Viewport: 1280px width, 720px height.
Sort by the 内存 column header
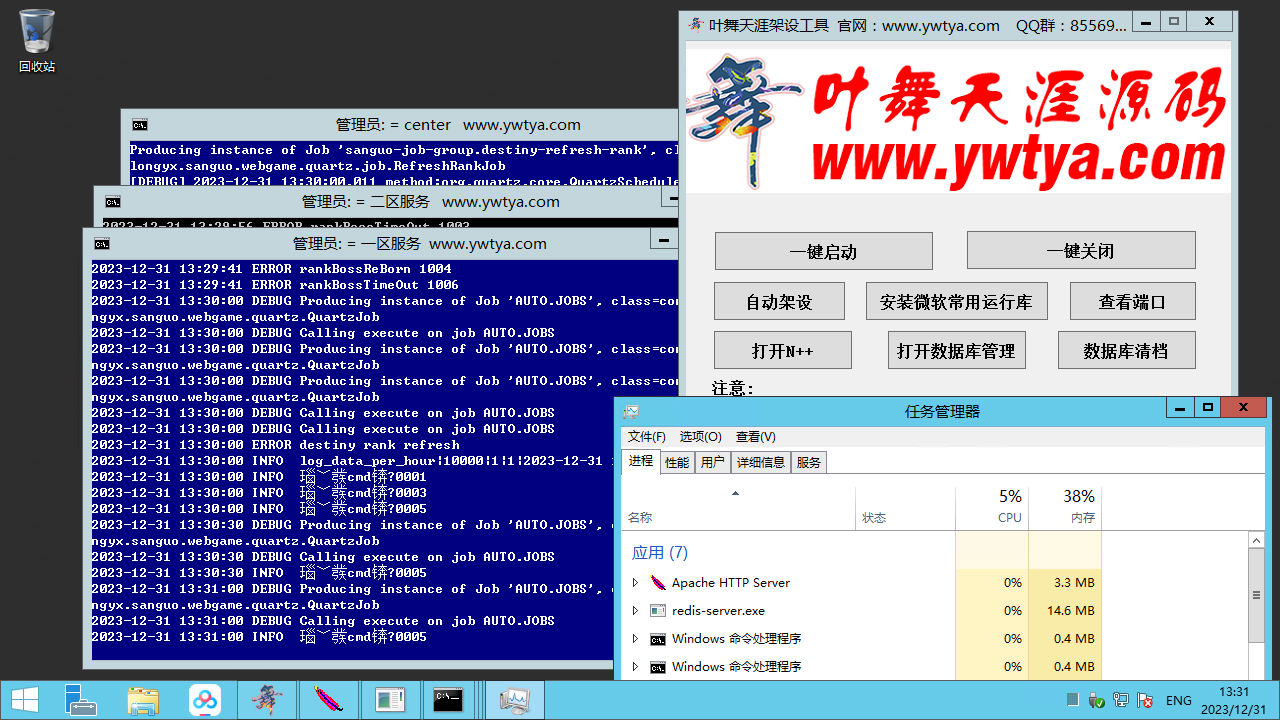point(1065,506)
